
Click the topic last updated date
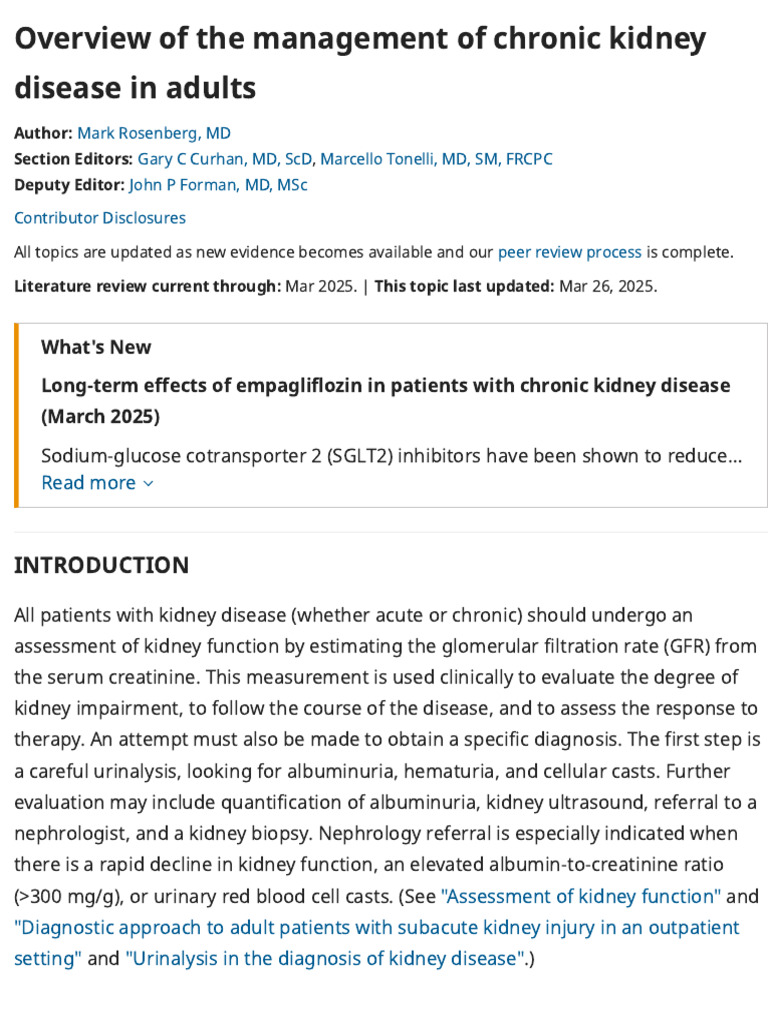[607, 286]
